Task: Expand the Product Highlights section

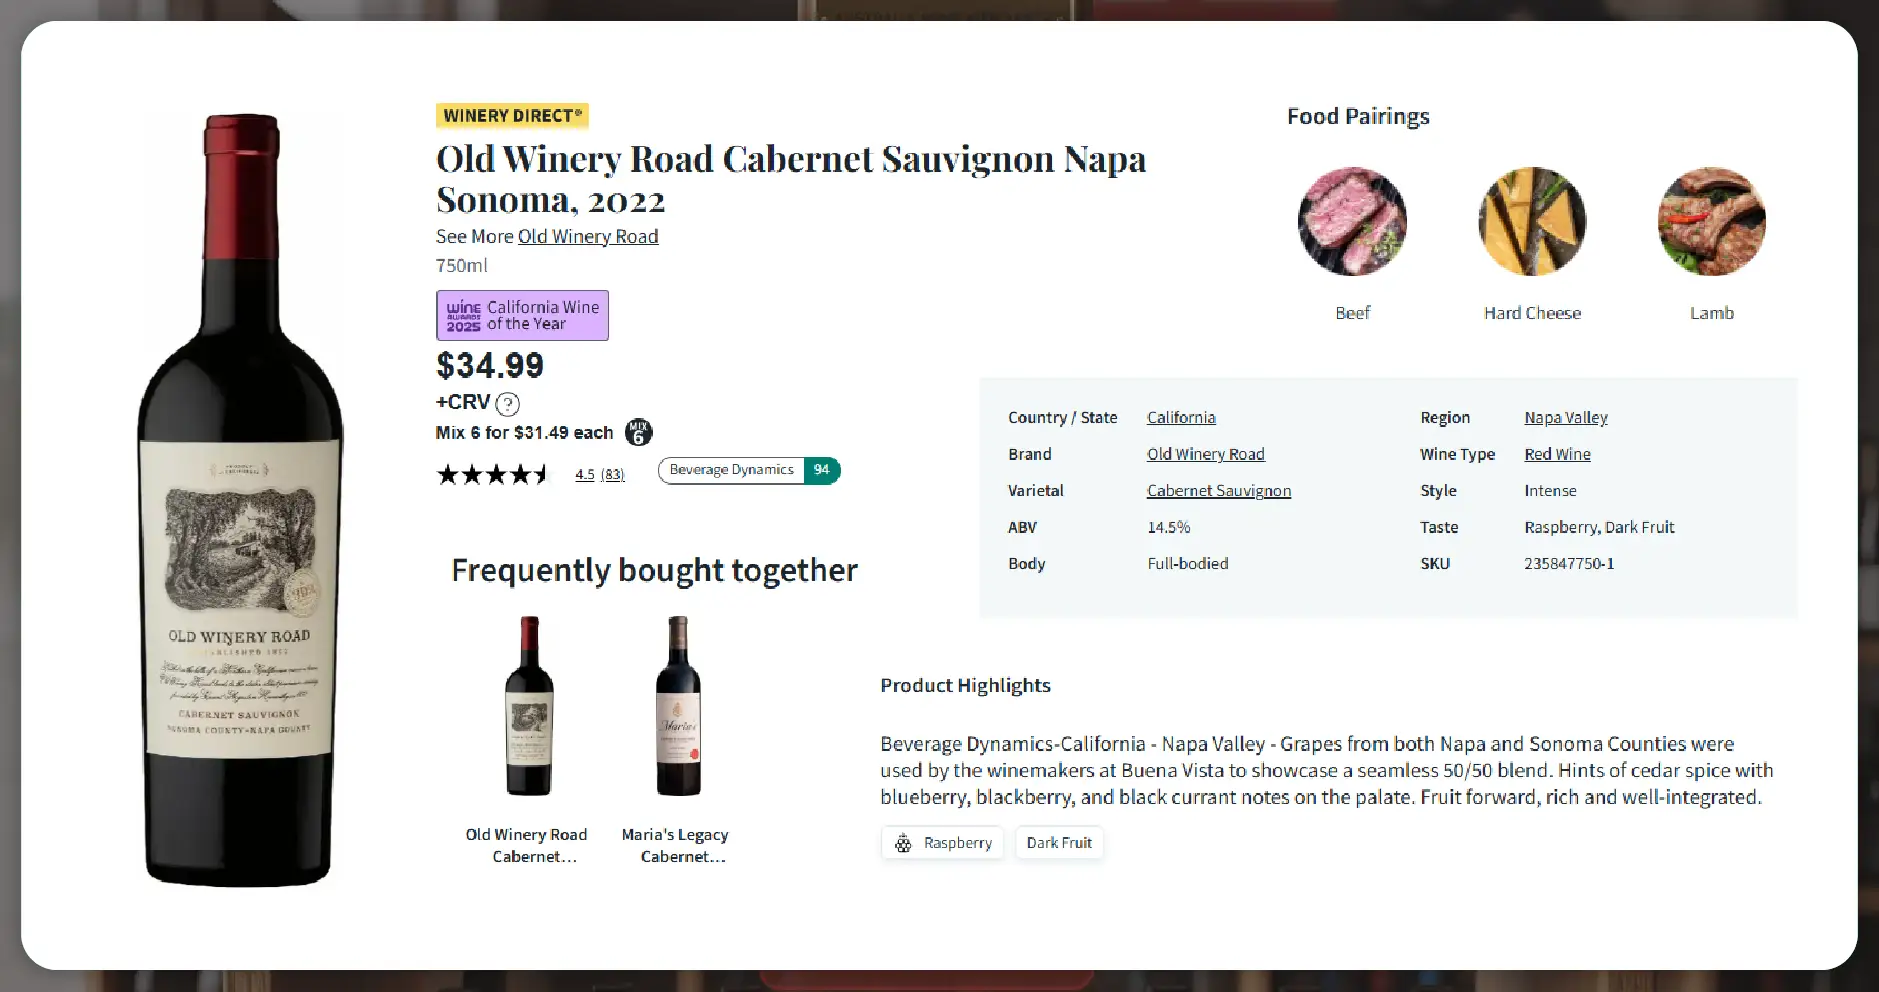Action: (965, 685)
